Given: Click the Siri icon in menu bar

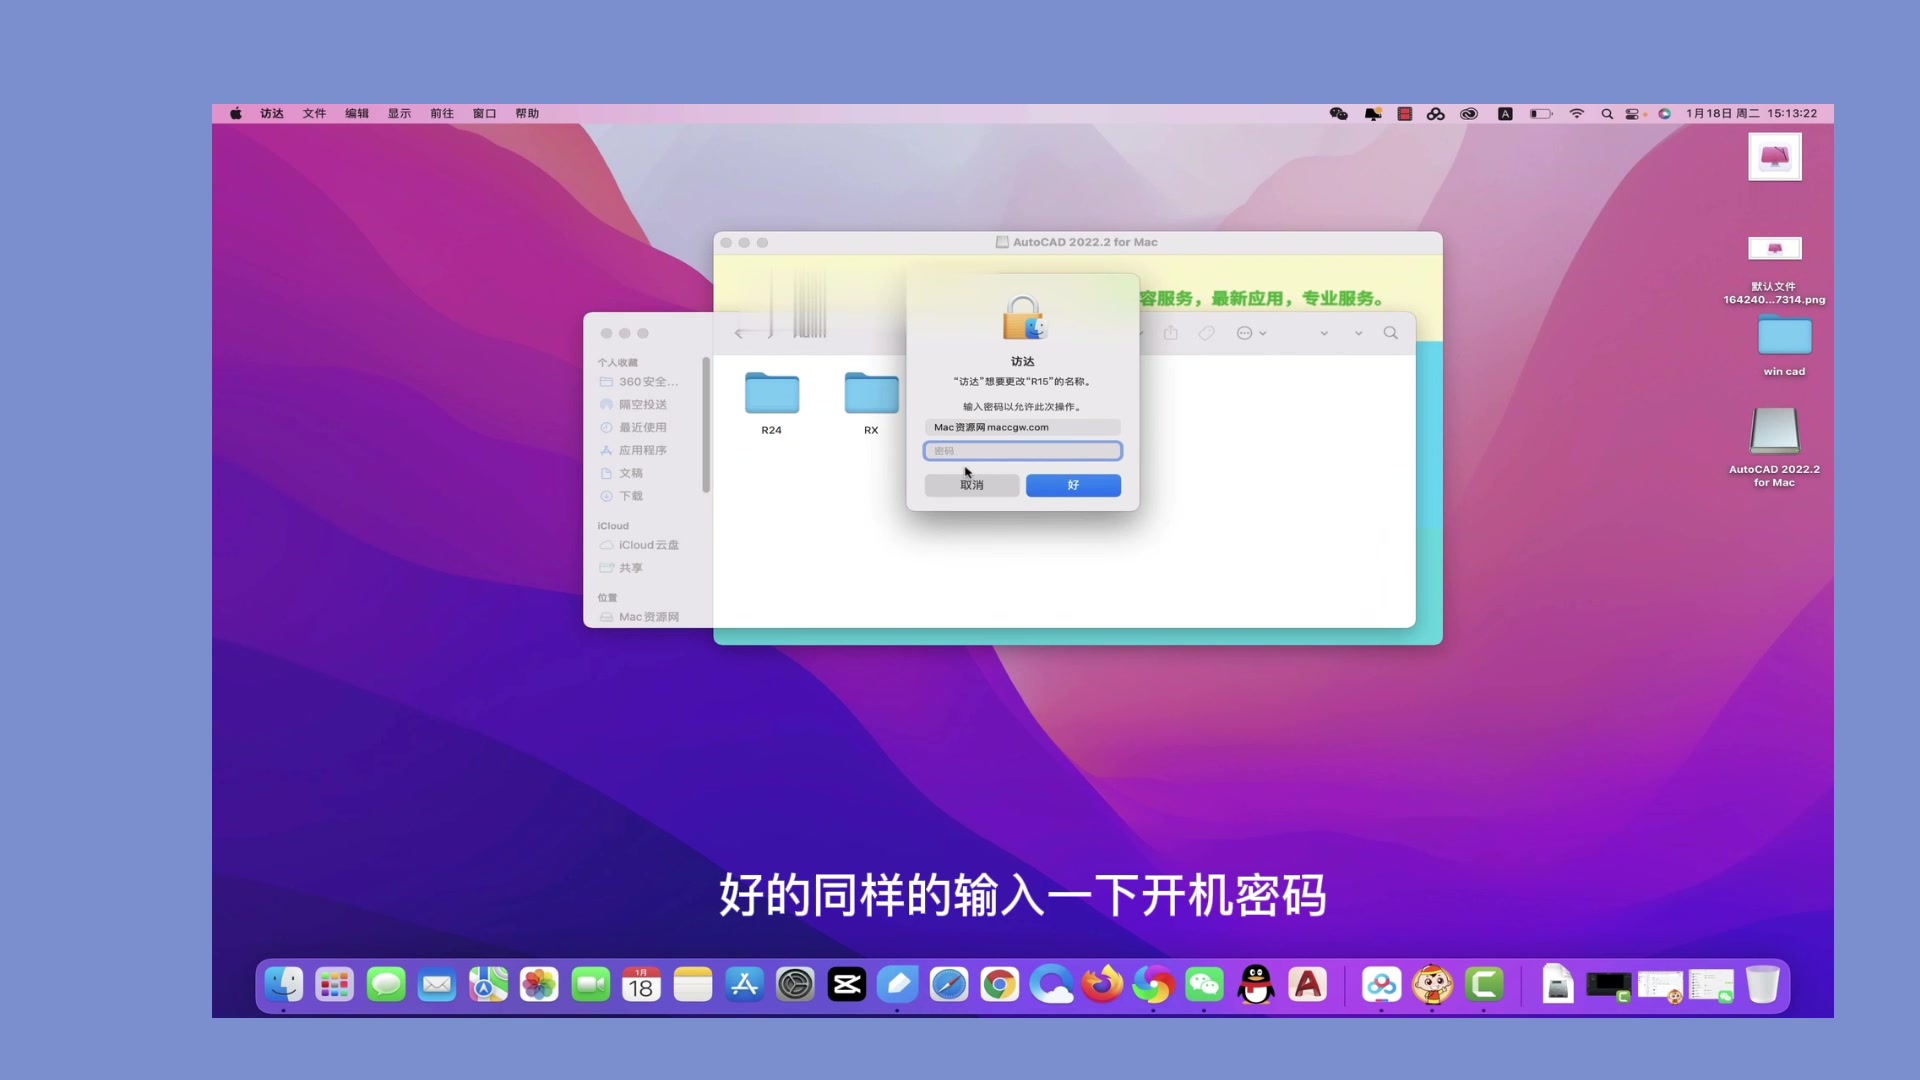Looking at the screenshot, I should pos(1665,114).
